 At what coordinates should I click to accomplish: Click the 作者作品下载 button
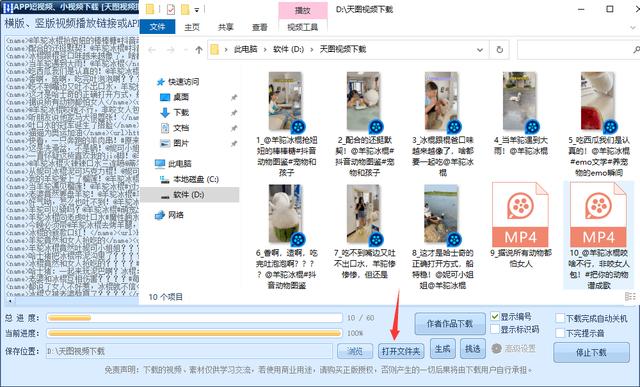tap(450, 324)
